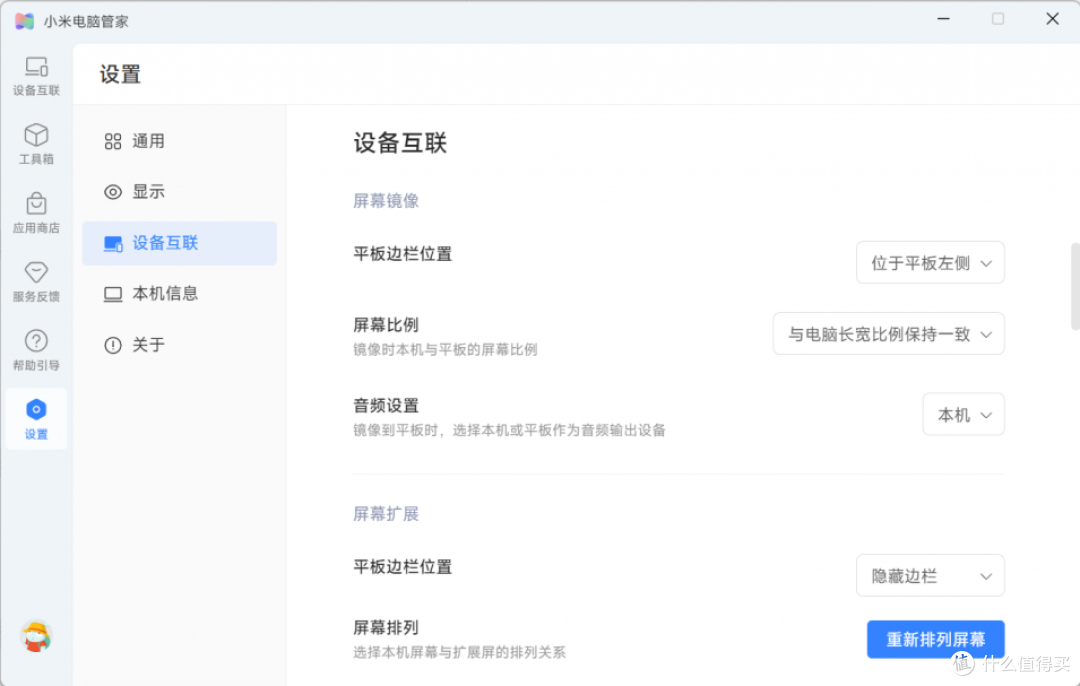
Task: Click the 小米电脑管家 app logo
Action: [24, 21]
